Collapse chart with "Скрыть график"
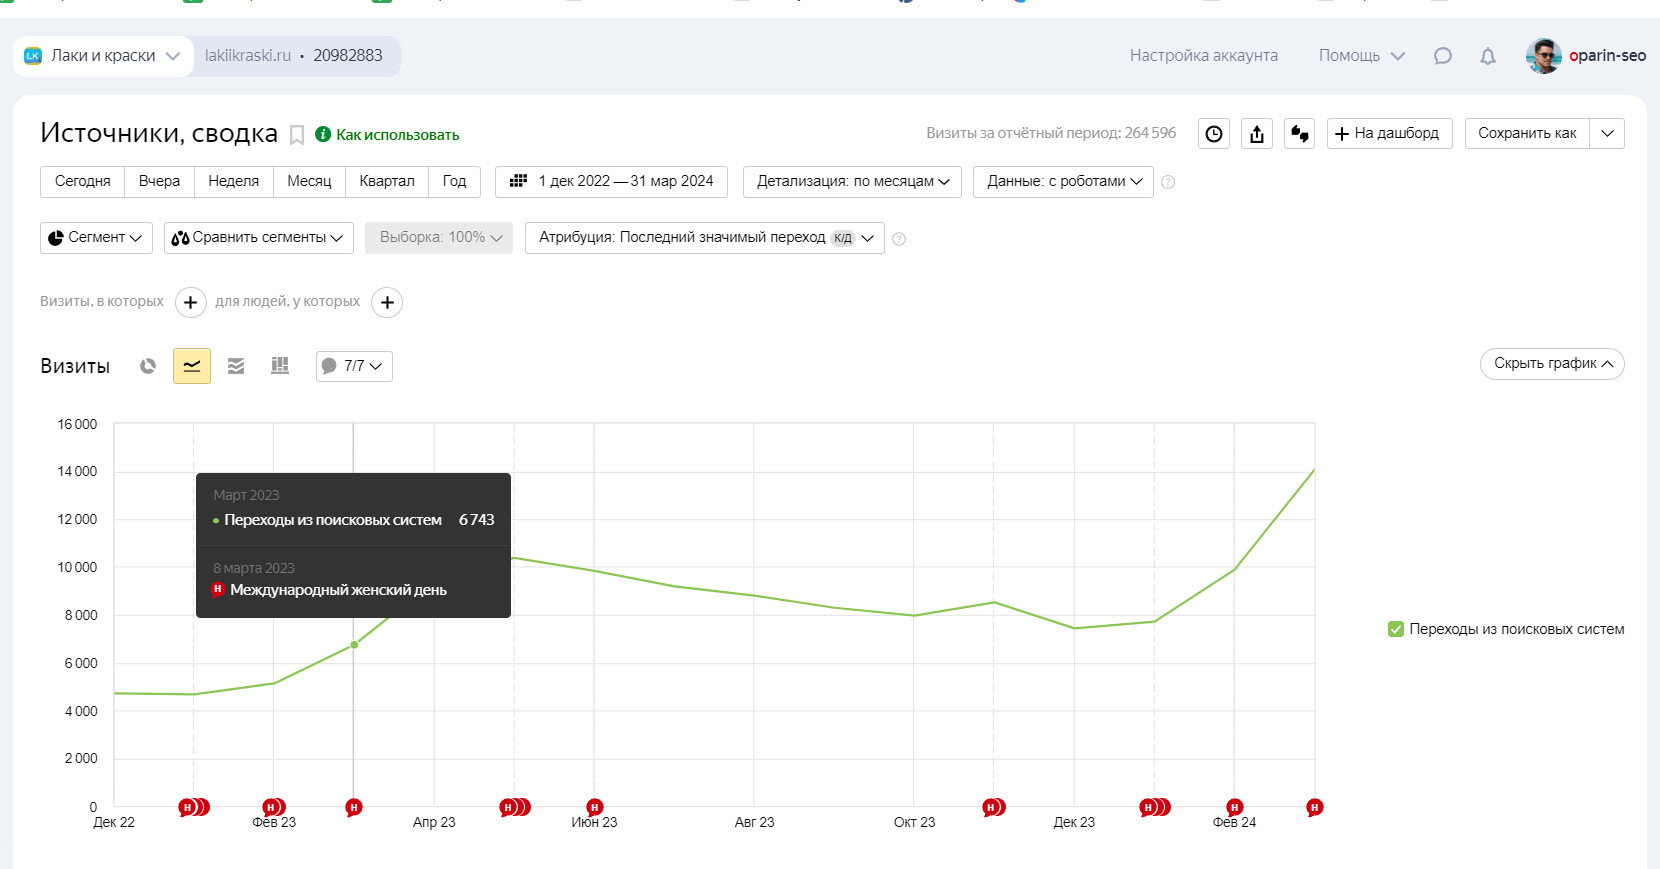1660x869 pixels. coord(1552,364)
